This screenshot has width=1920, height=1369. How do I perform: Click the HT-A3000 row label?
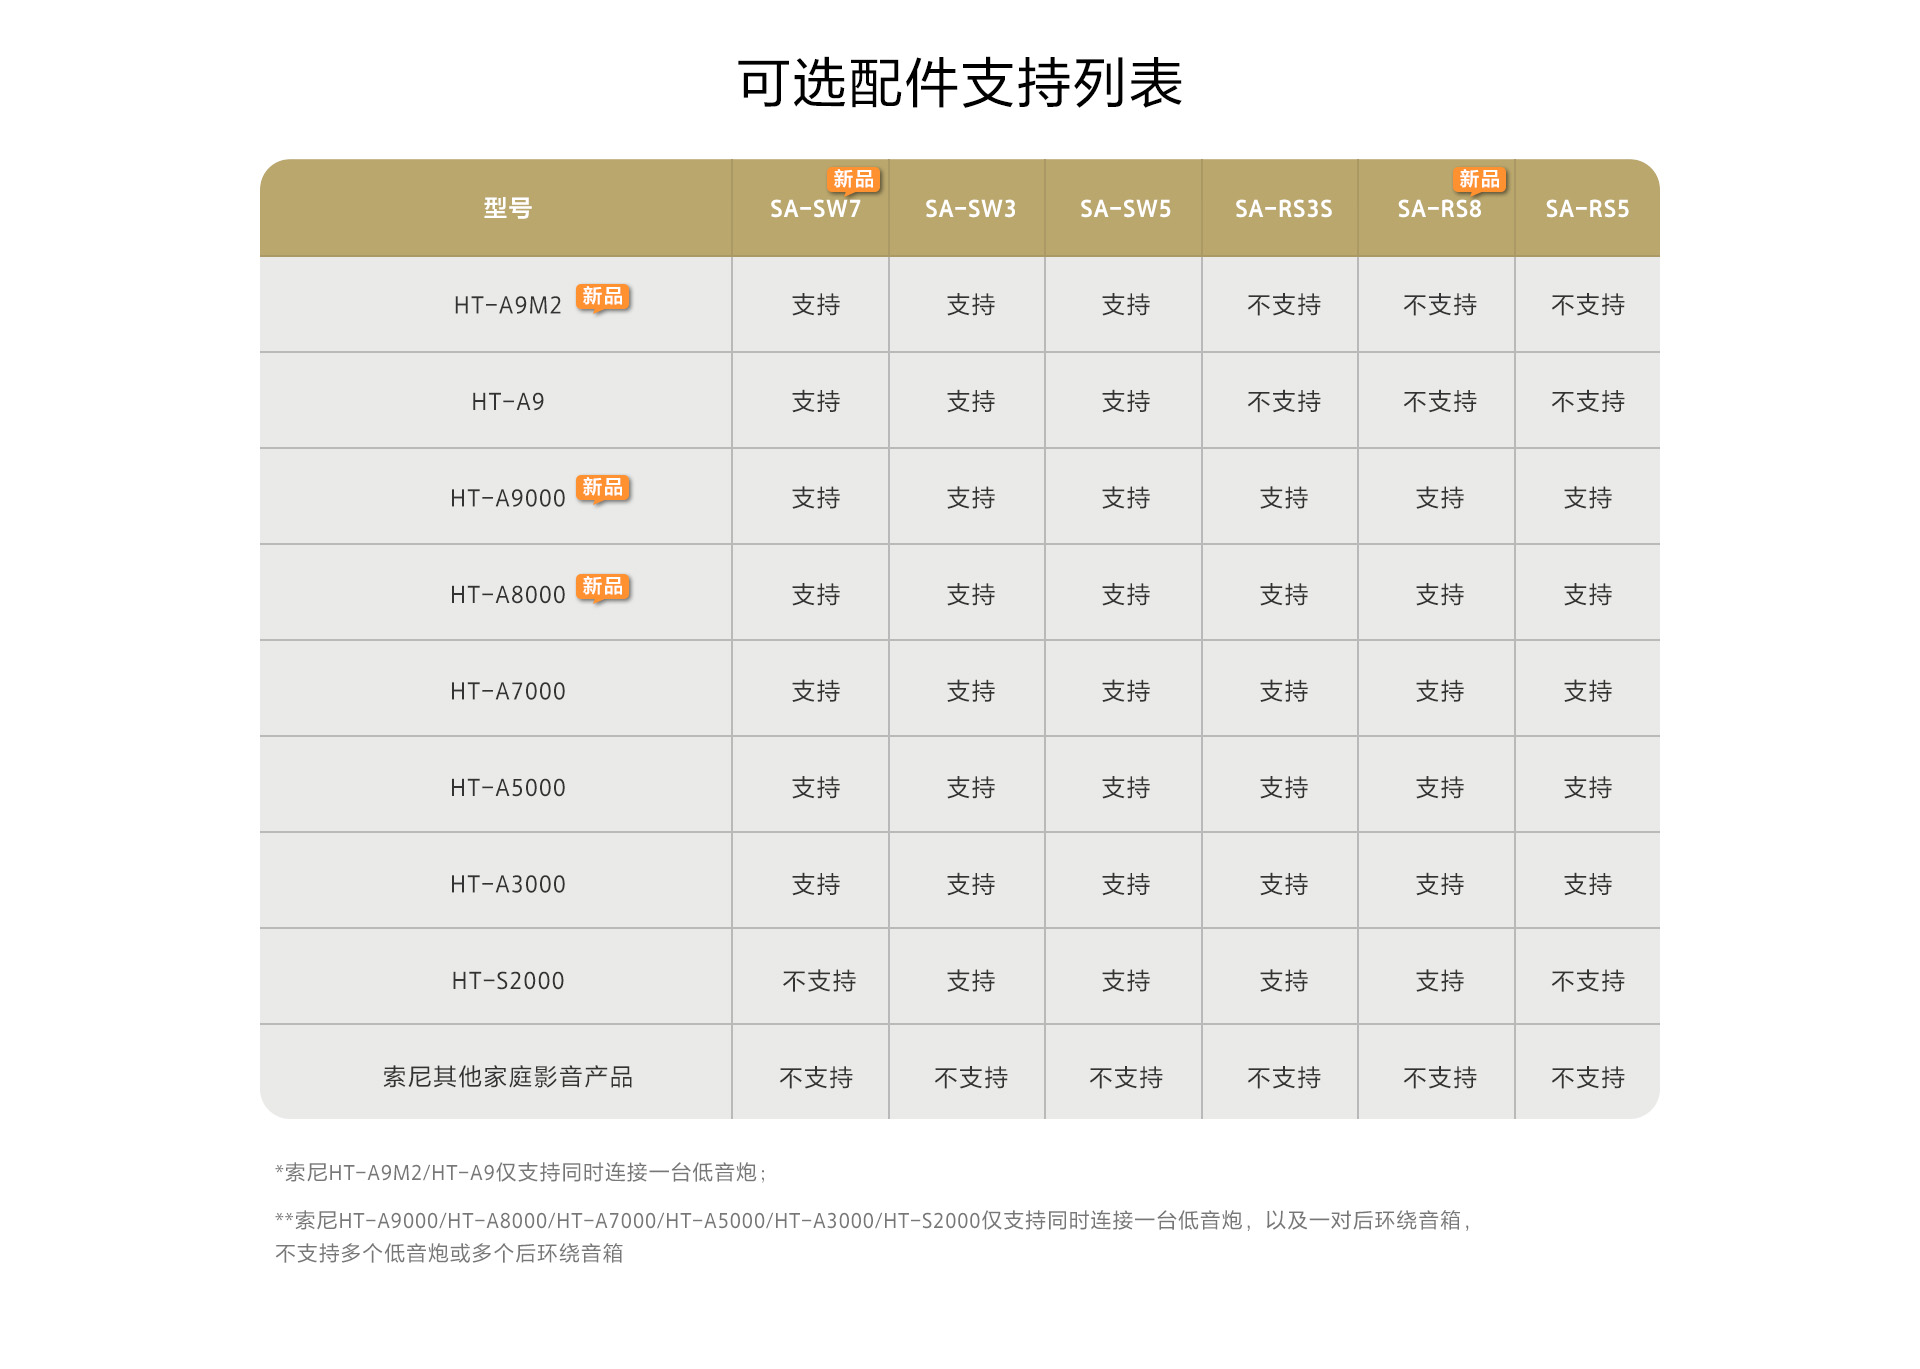pos(508,884)
